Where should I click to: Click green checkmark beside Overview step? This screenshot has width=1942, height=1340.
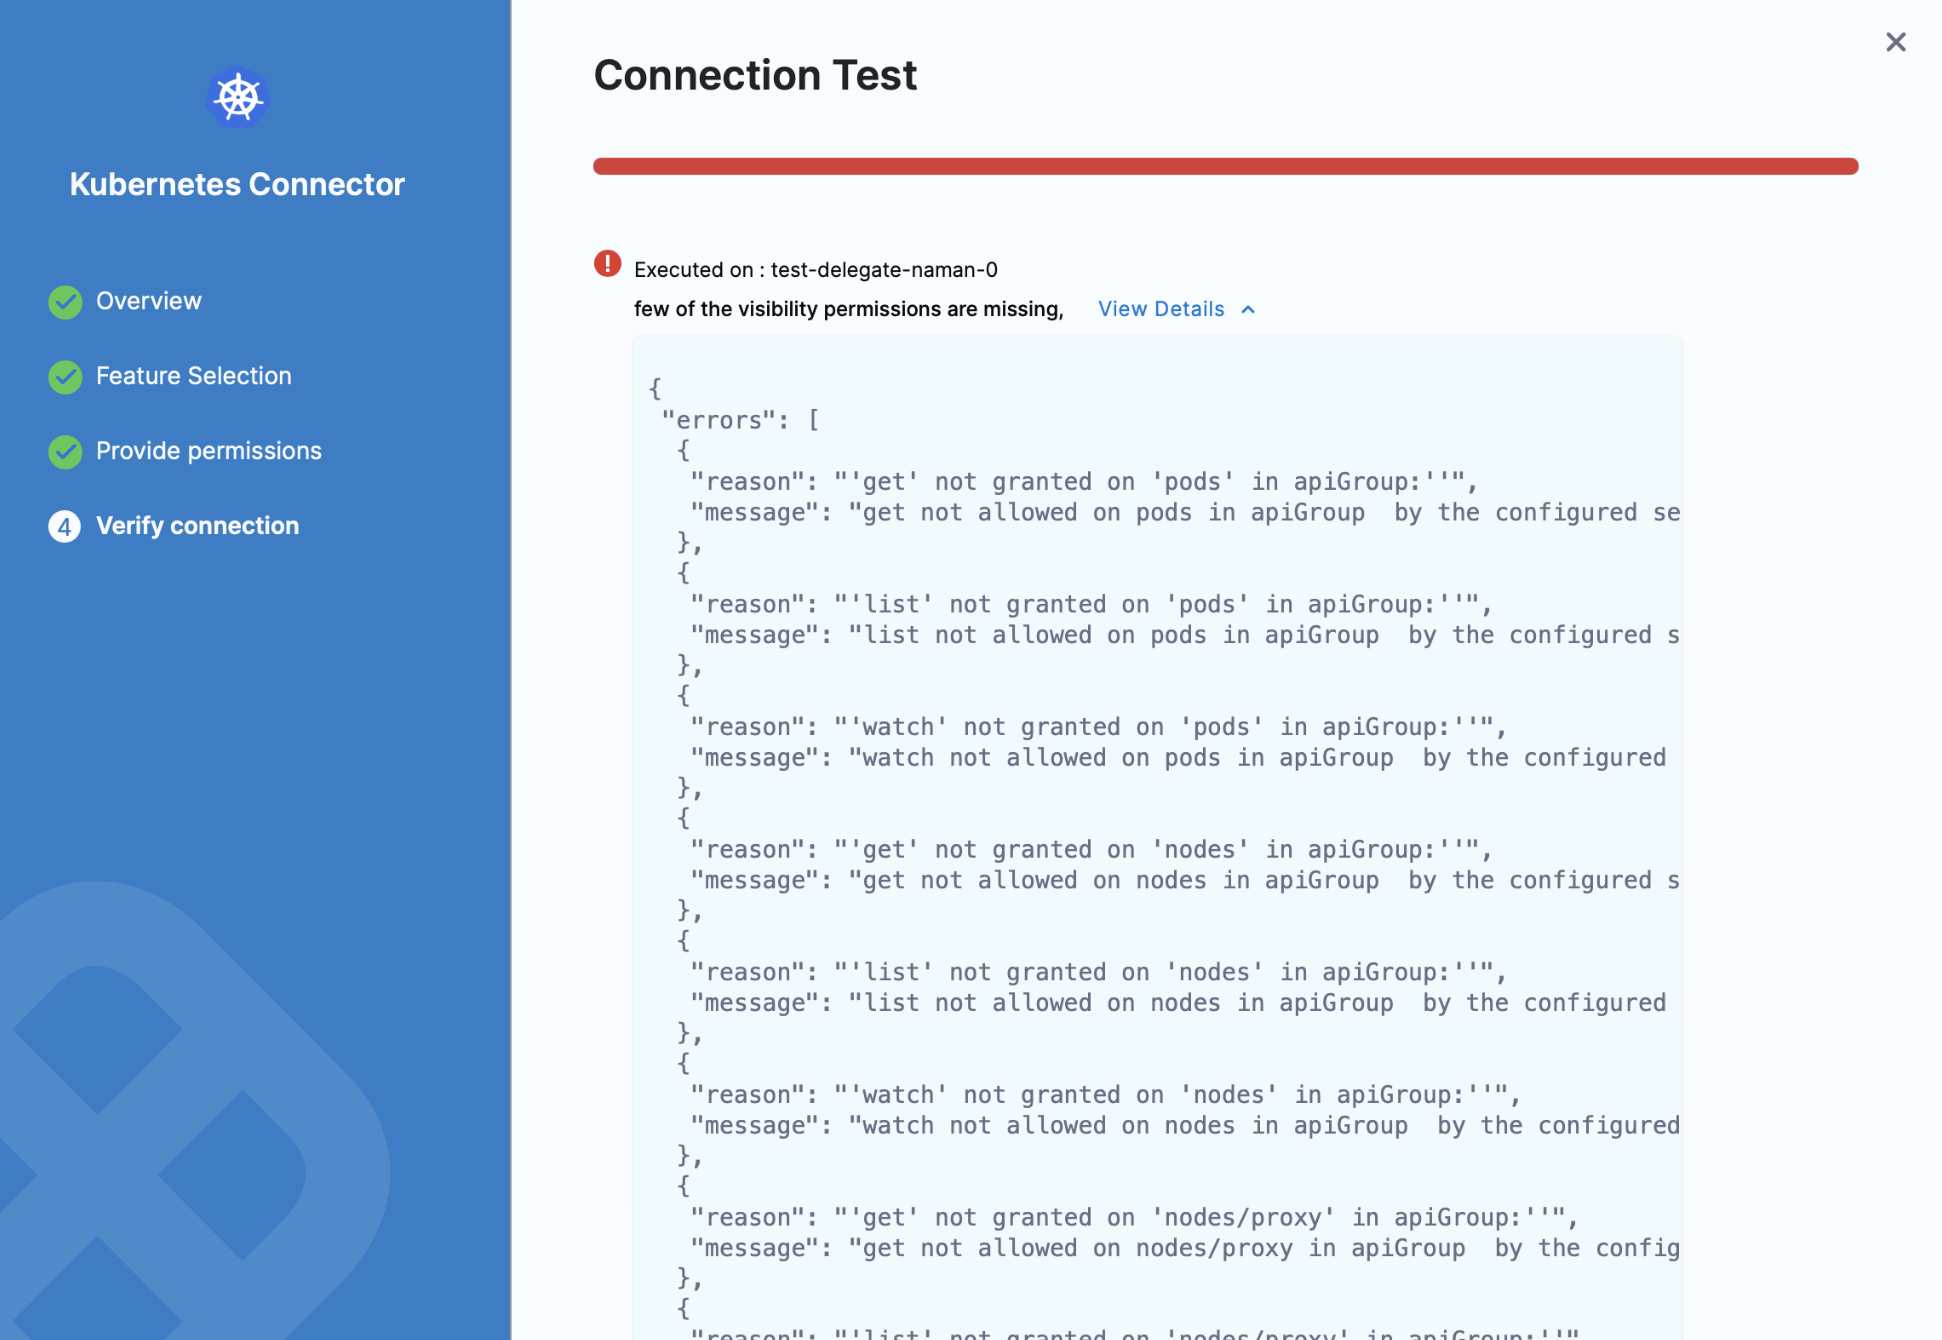[x=65, y=302]
